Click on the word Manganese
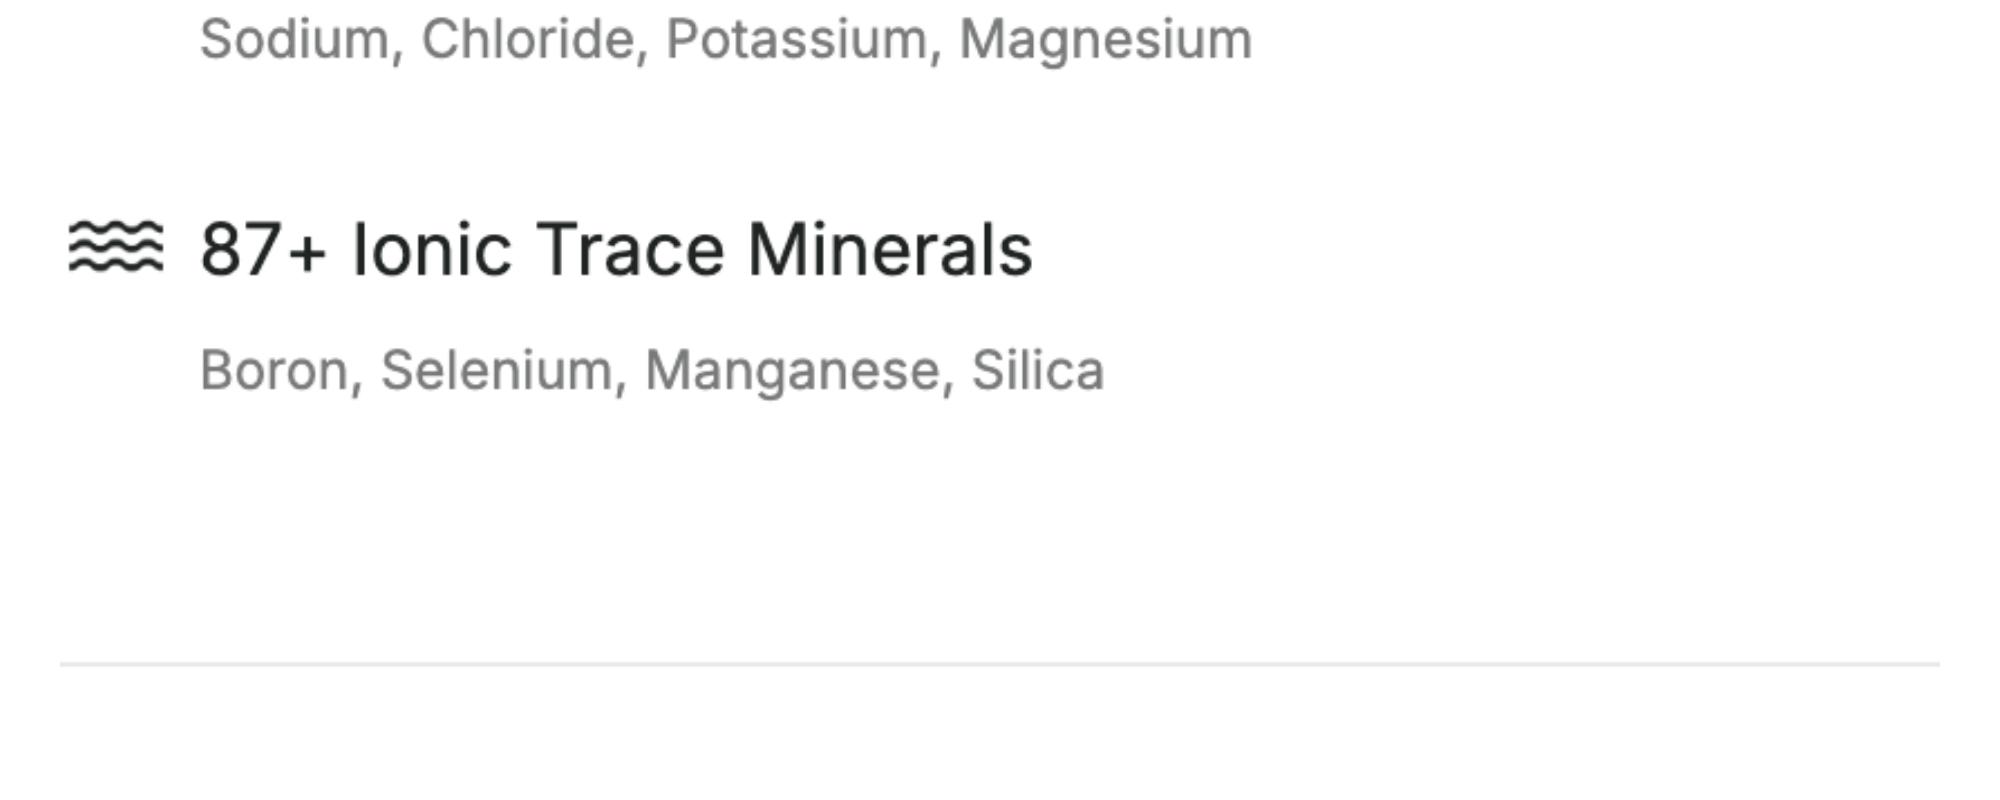Viewport: 2000px width, 800px height. pos(792,372)
